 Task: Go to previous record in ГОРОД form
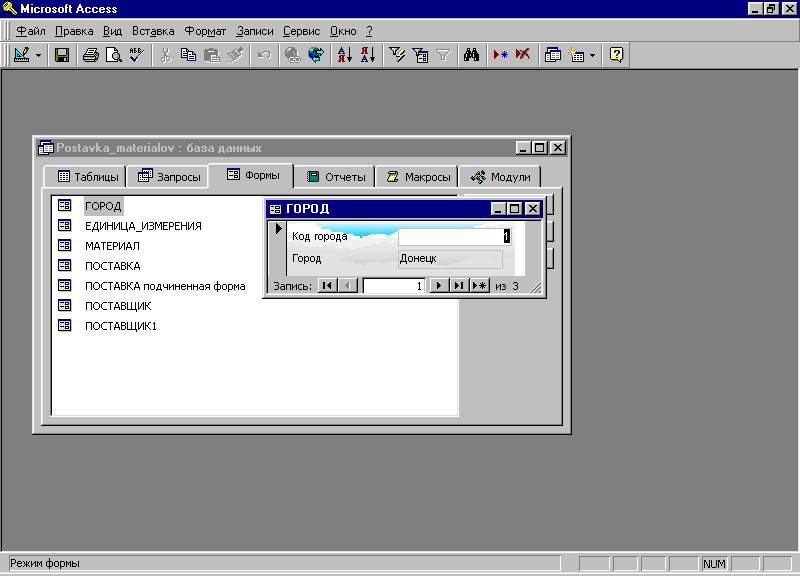347,286
